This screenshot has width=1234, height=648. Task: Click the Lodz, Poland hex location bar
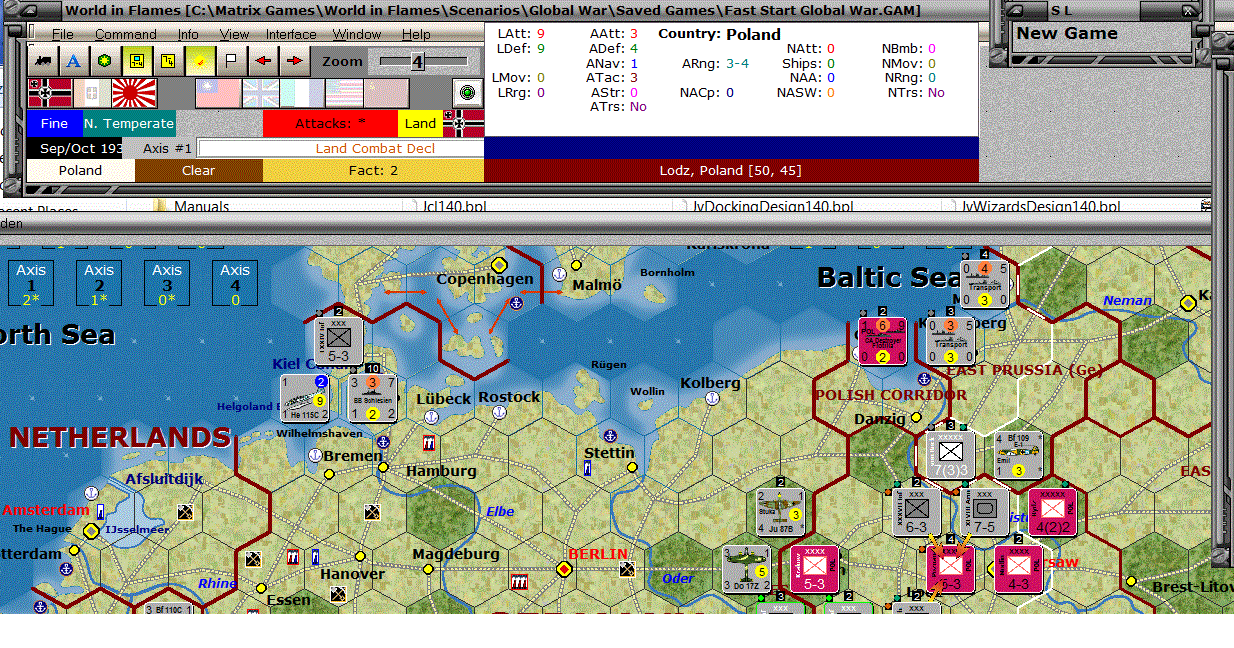730,171
